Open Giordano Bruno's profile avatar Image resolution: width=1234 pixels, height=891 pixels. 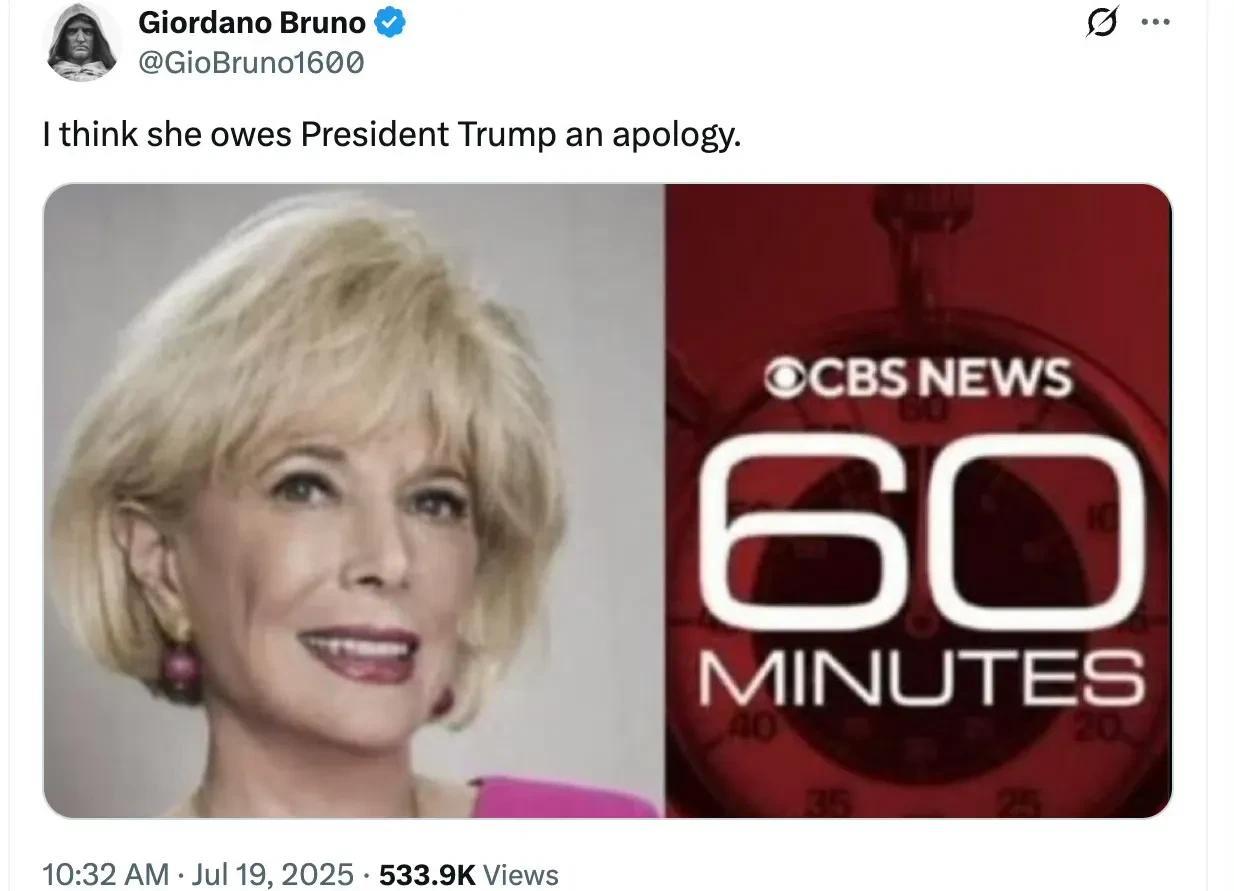[80, 41]
